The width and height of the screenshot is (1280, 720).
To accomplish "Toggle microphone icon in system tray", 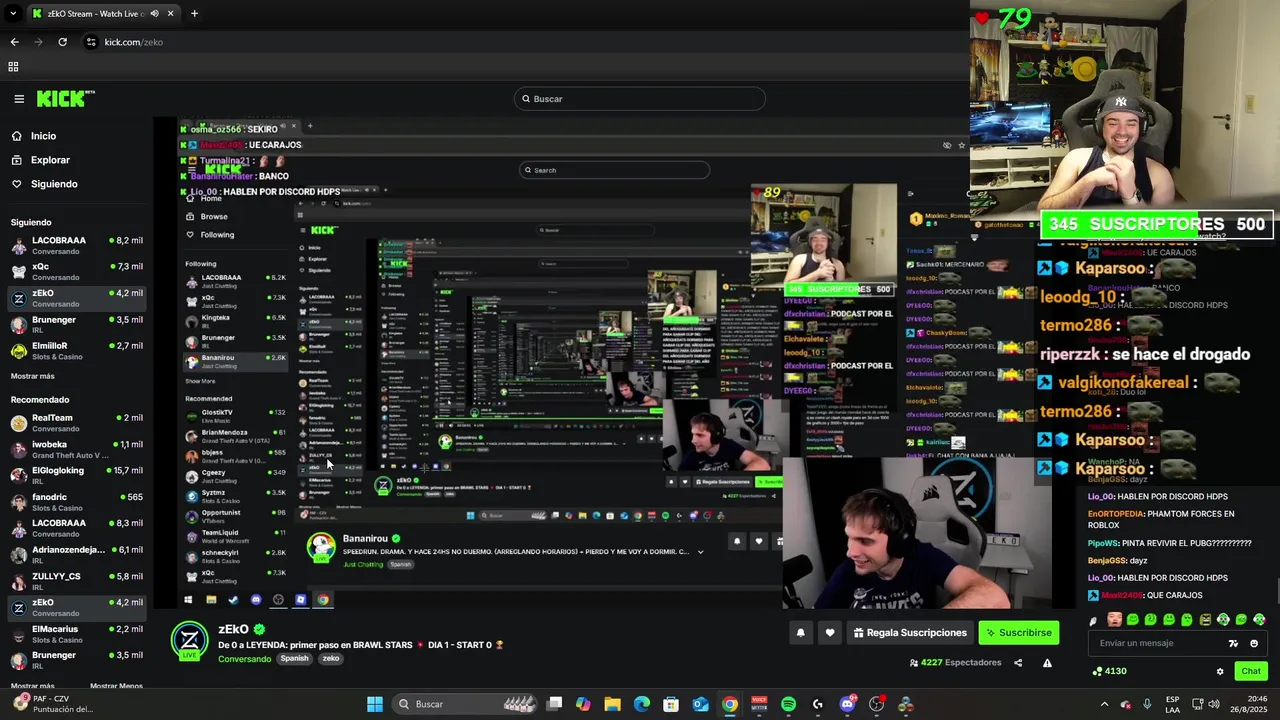I will coord(1146,704).
